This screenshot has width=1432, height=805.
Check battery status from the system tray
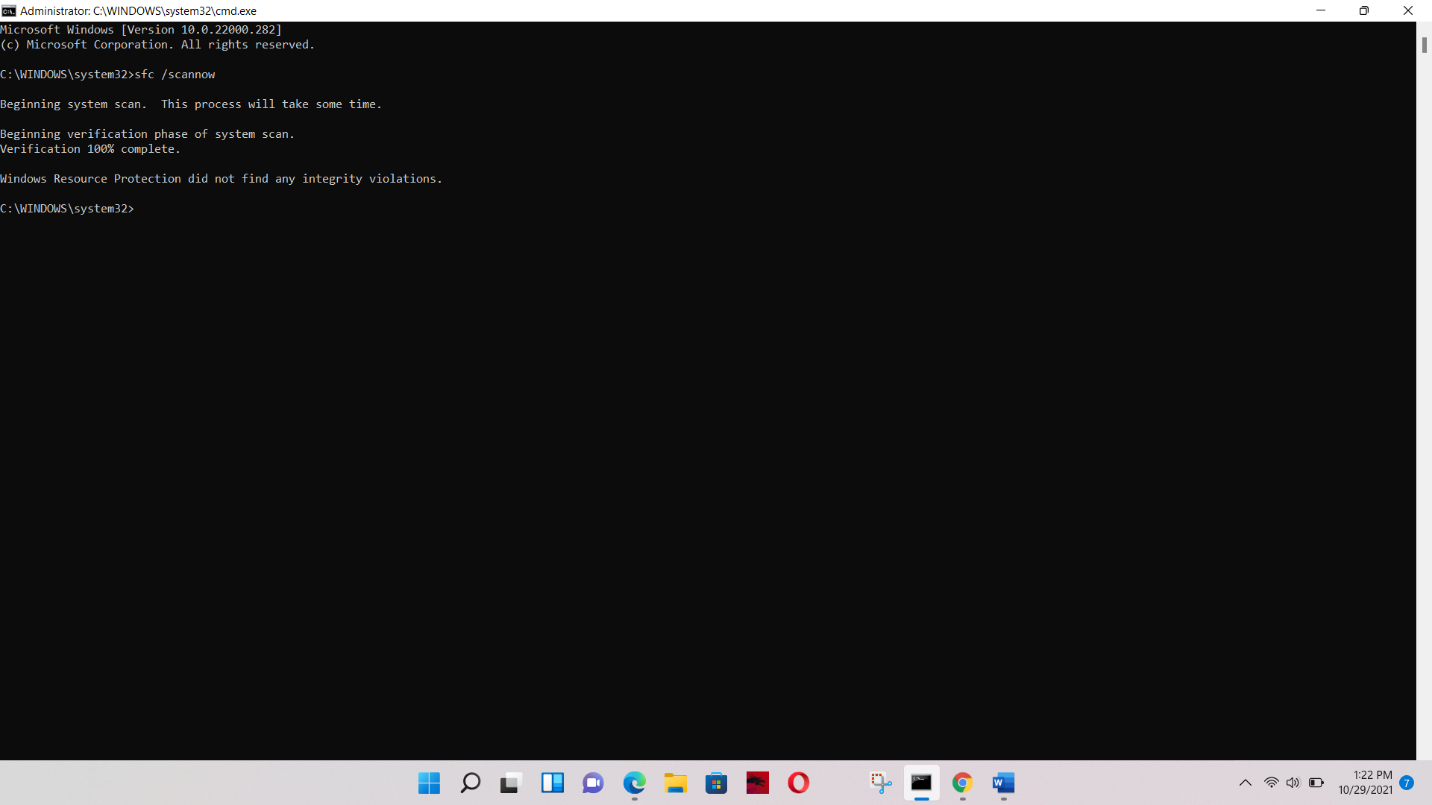tap(1316, 783)
